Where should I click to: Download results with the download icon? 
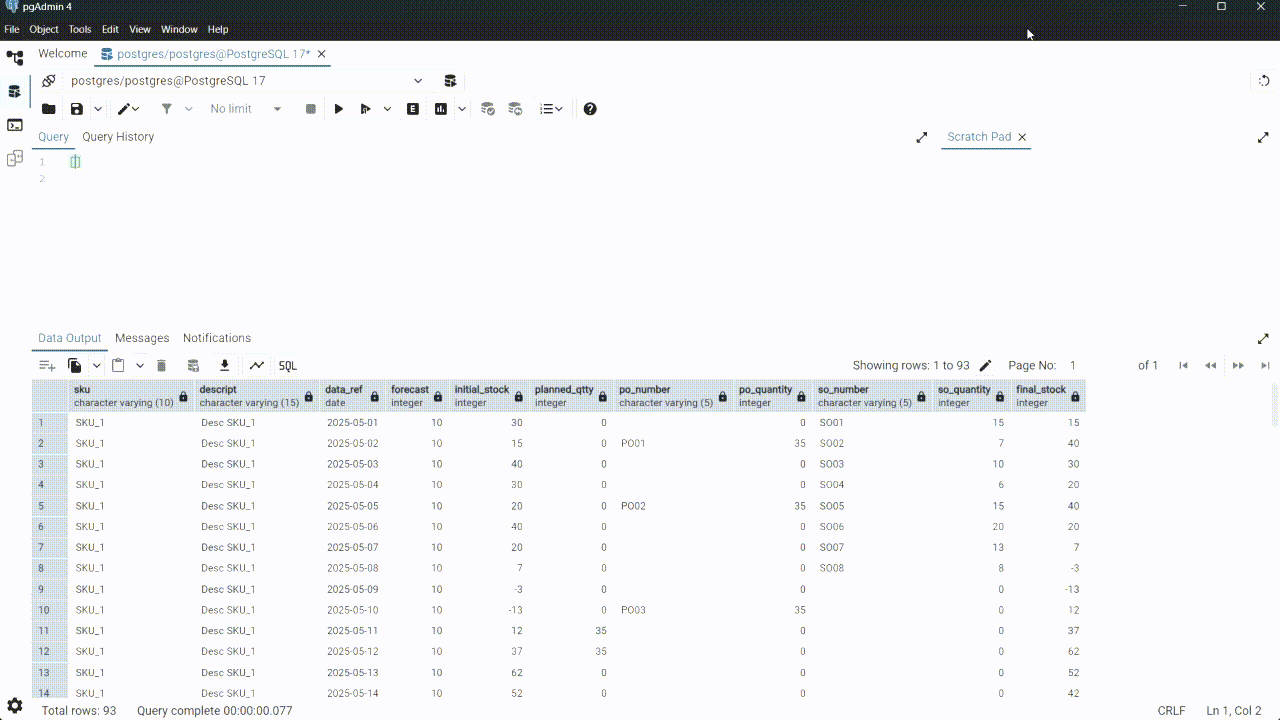[x=224, y=366]
